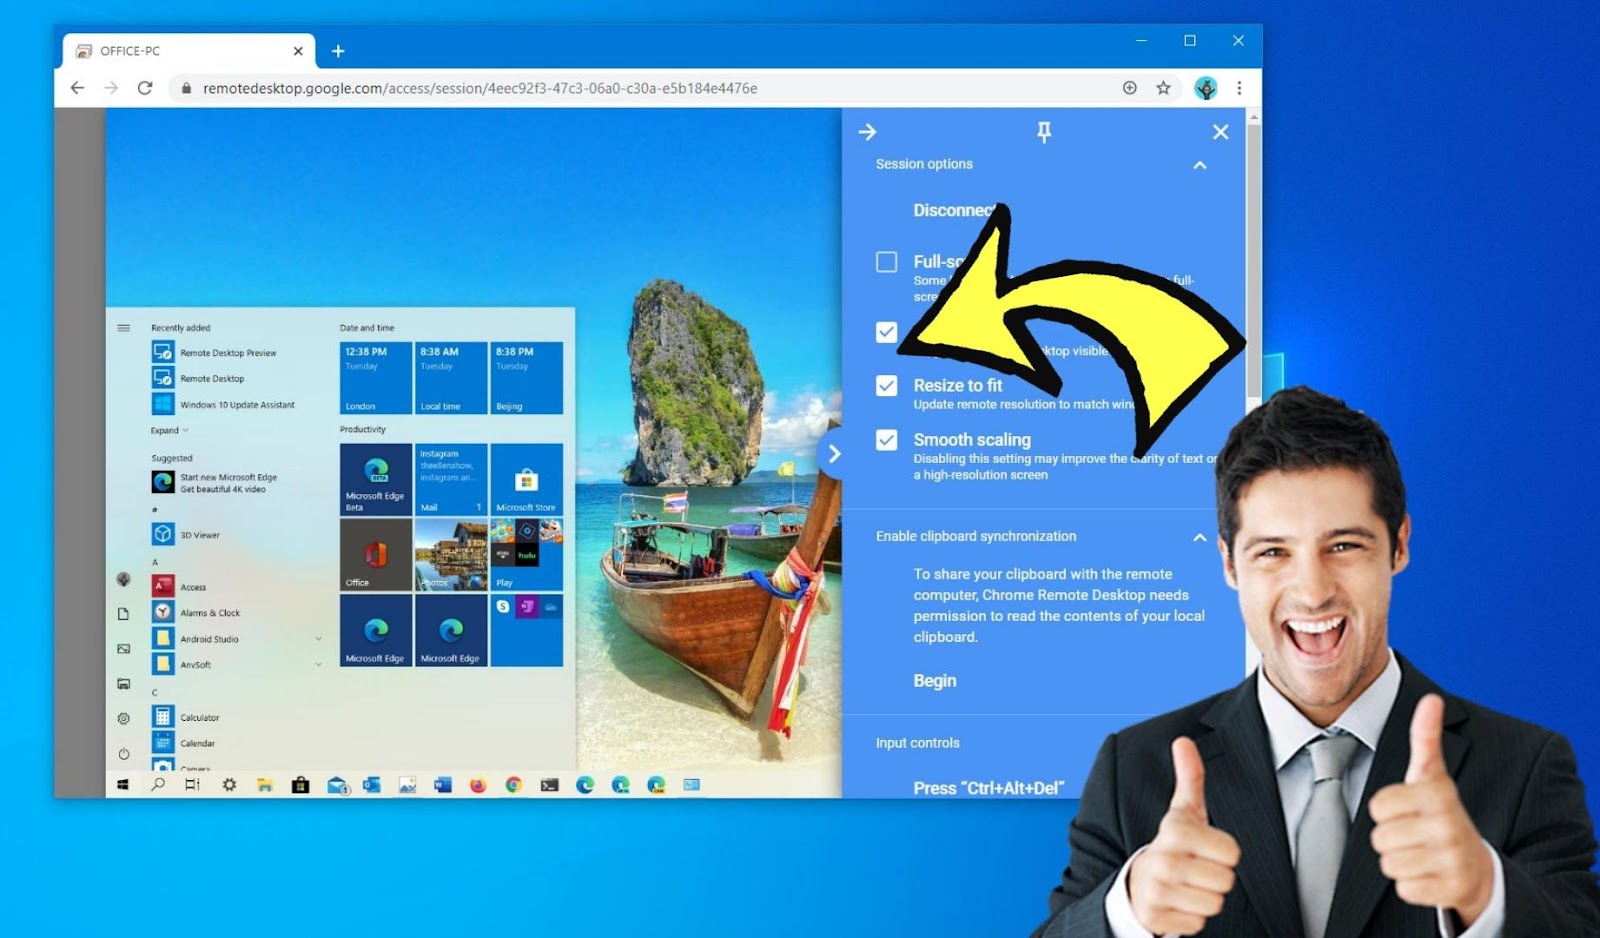The width and height of the screenshot is (1600, 938).
Task: Click the user account avatar in Start sidebar
Action: pos(124,579)
